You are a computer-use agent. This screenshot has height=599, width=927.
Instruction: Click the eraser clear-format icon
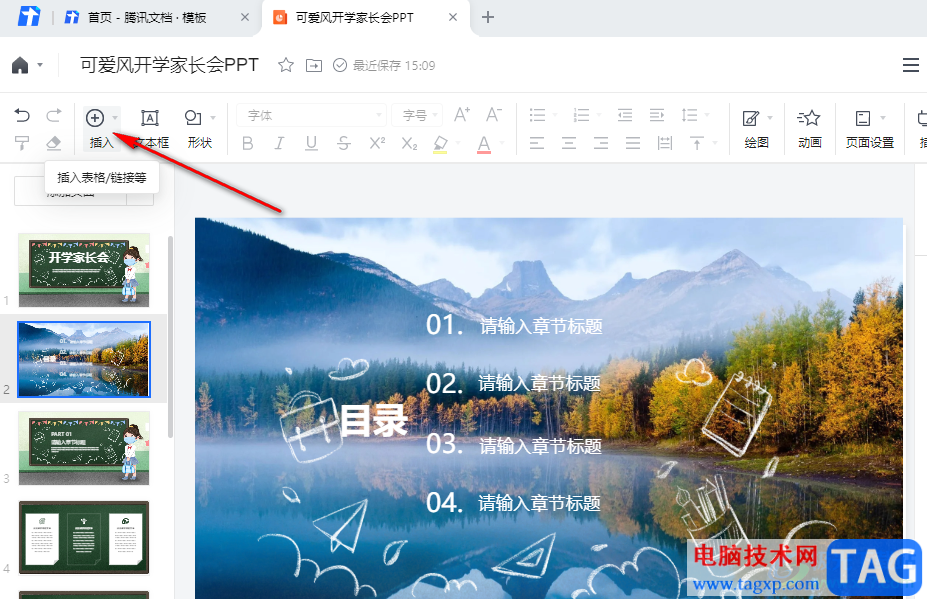pyautogui.click(x=54, y=143)
